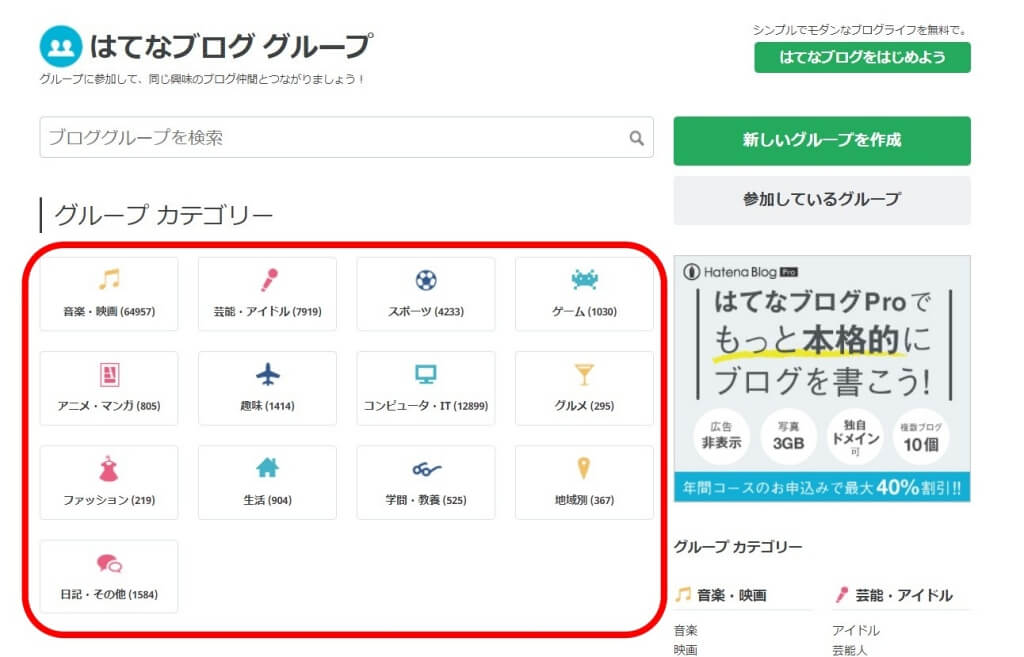Image resolution: width=1024 pixels, height=657 pixels.
Task: Click the はてなブログ グループ page title
Action: 231,46
